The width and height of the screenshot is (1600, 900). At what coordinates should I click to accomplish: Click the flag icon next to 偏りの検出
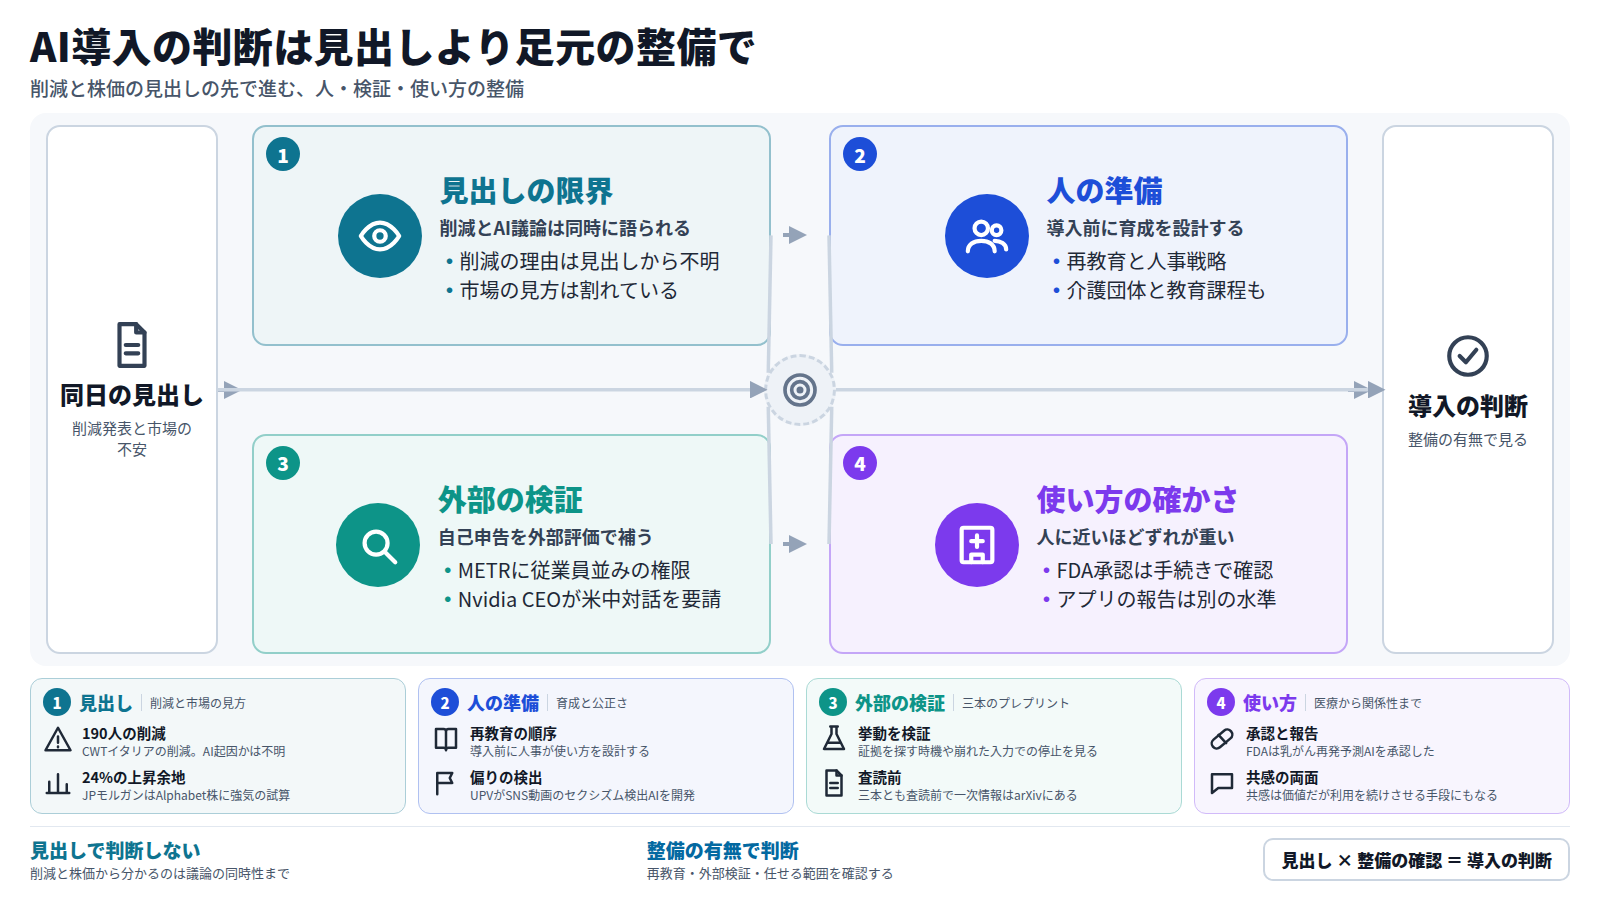point(446,784)
